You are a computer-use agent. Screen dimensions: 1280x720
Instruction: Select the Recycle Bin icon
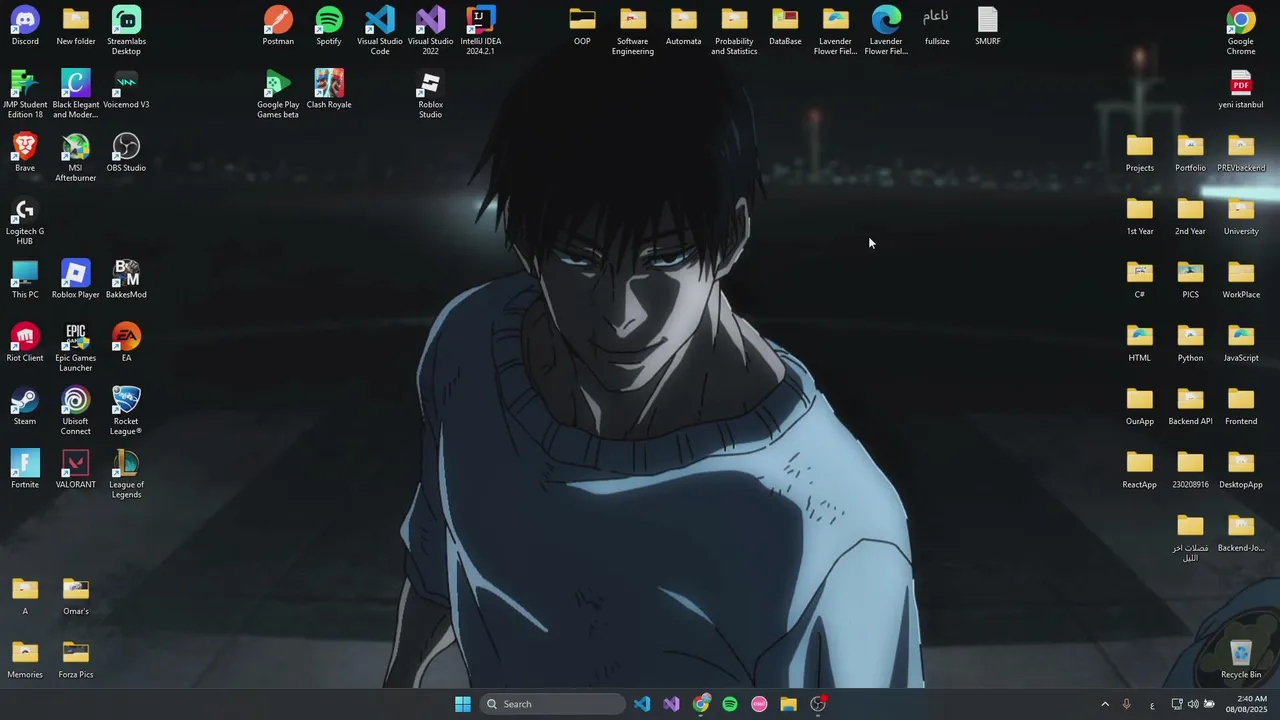(x=1241, y=659)
